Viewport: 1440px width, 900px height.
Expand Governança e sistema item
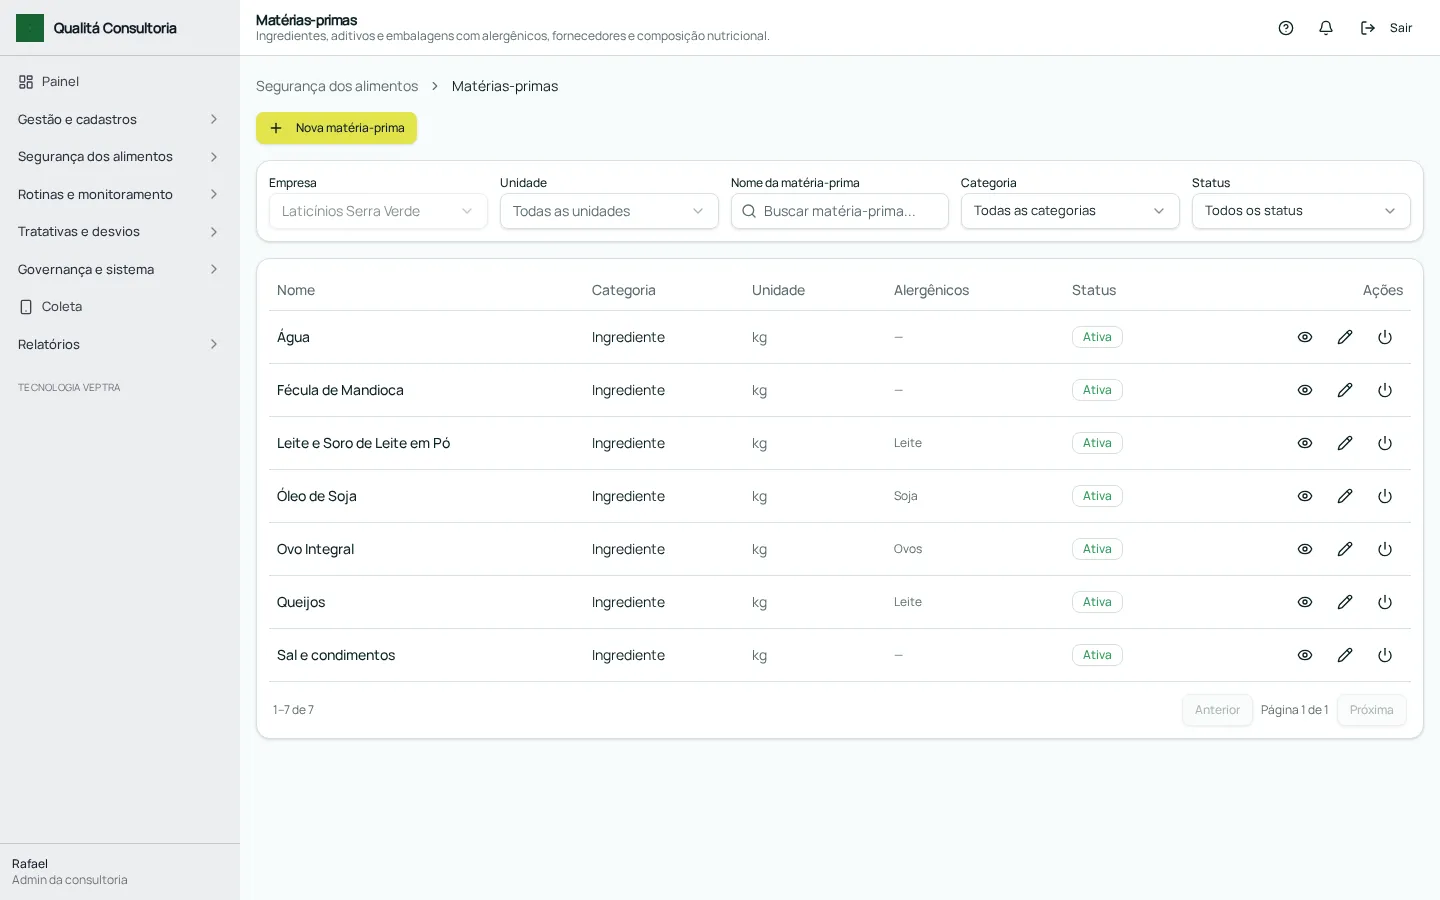click(x=119, y=269)
